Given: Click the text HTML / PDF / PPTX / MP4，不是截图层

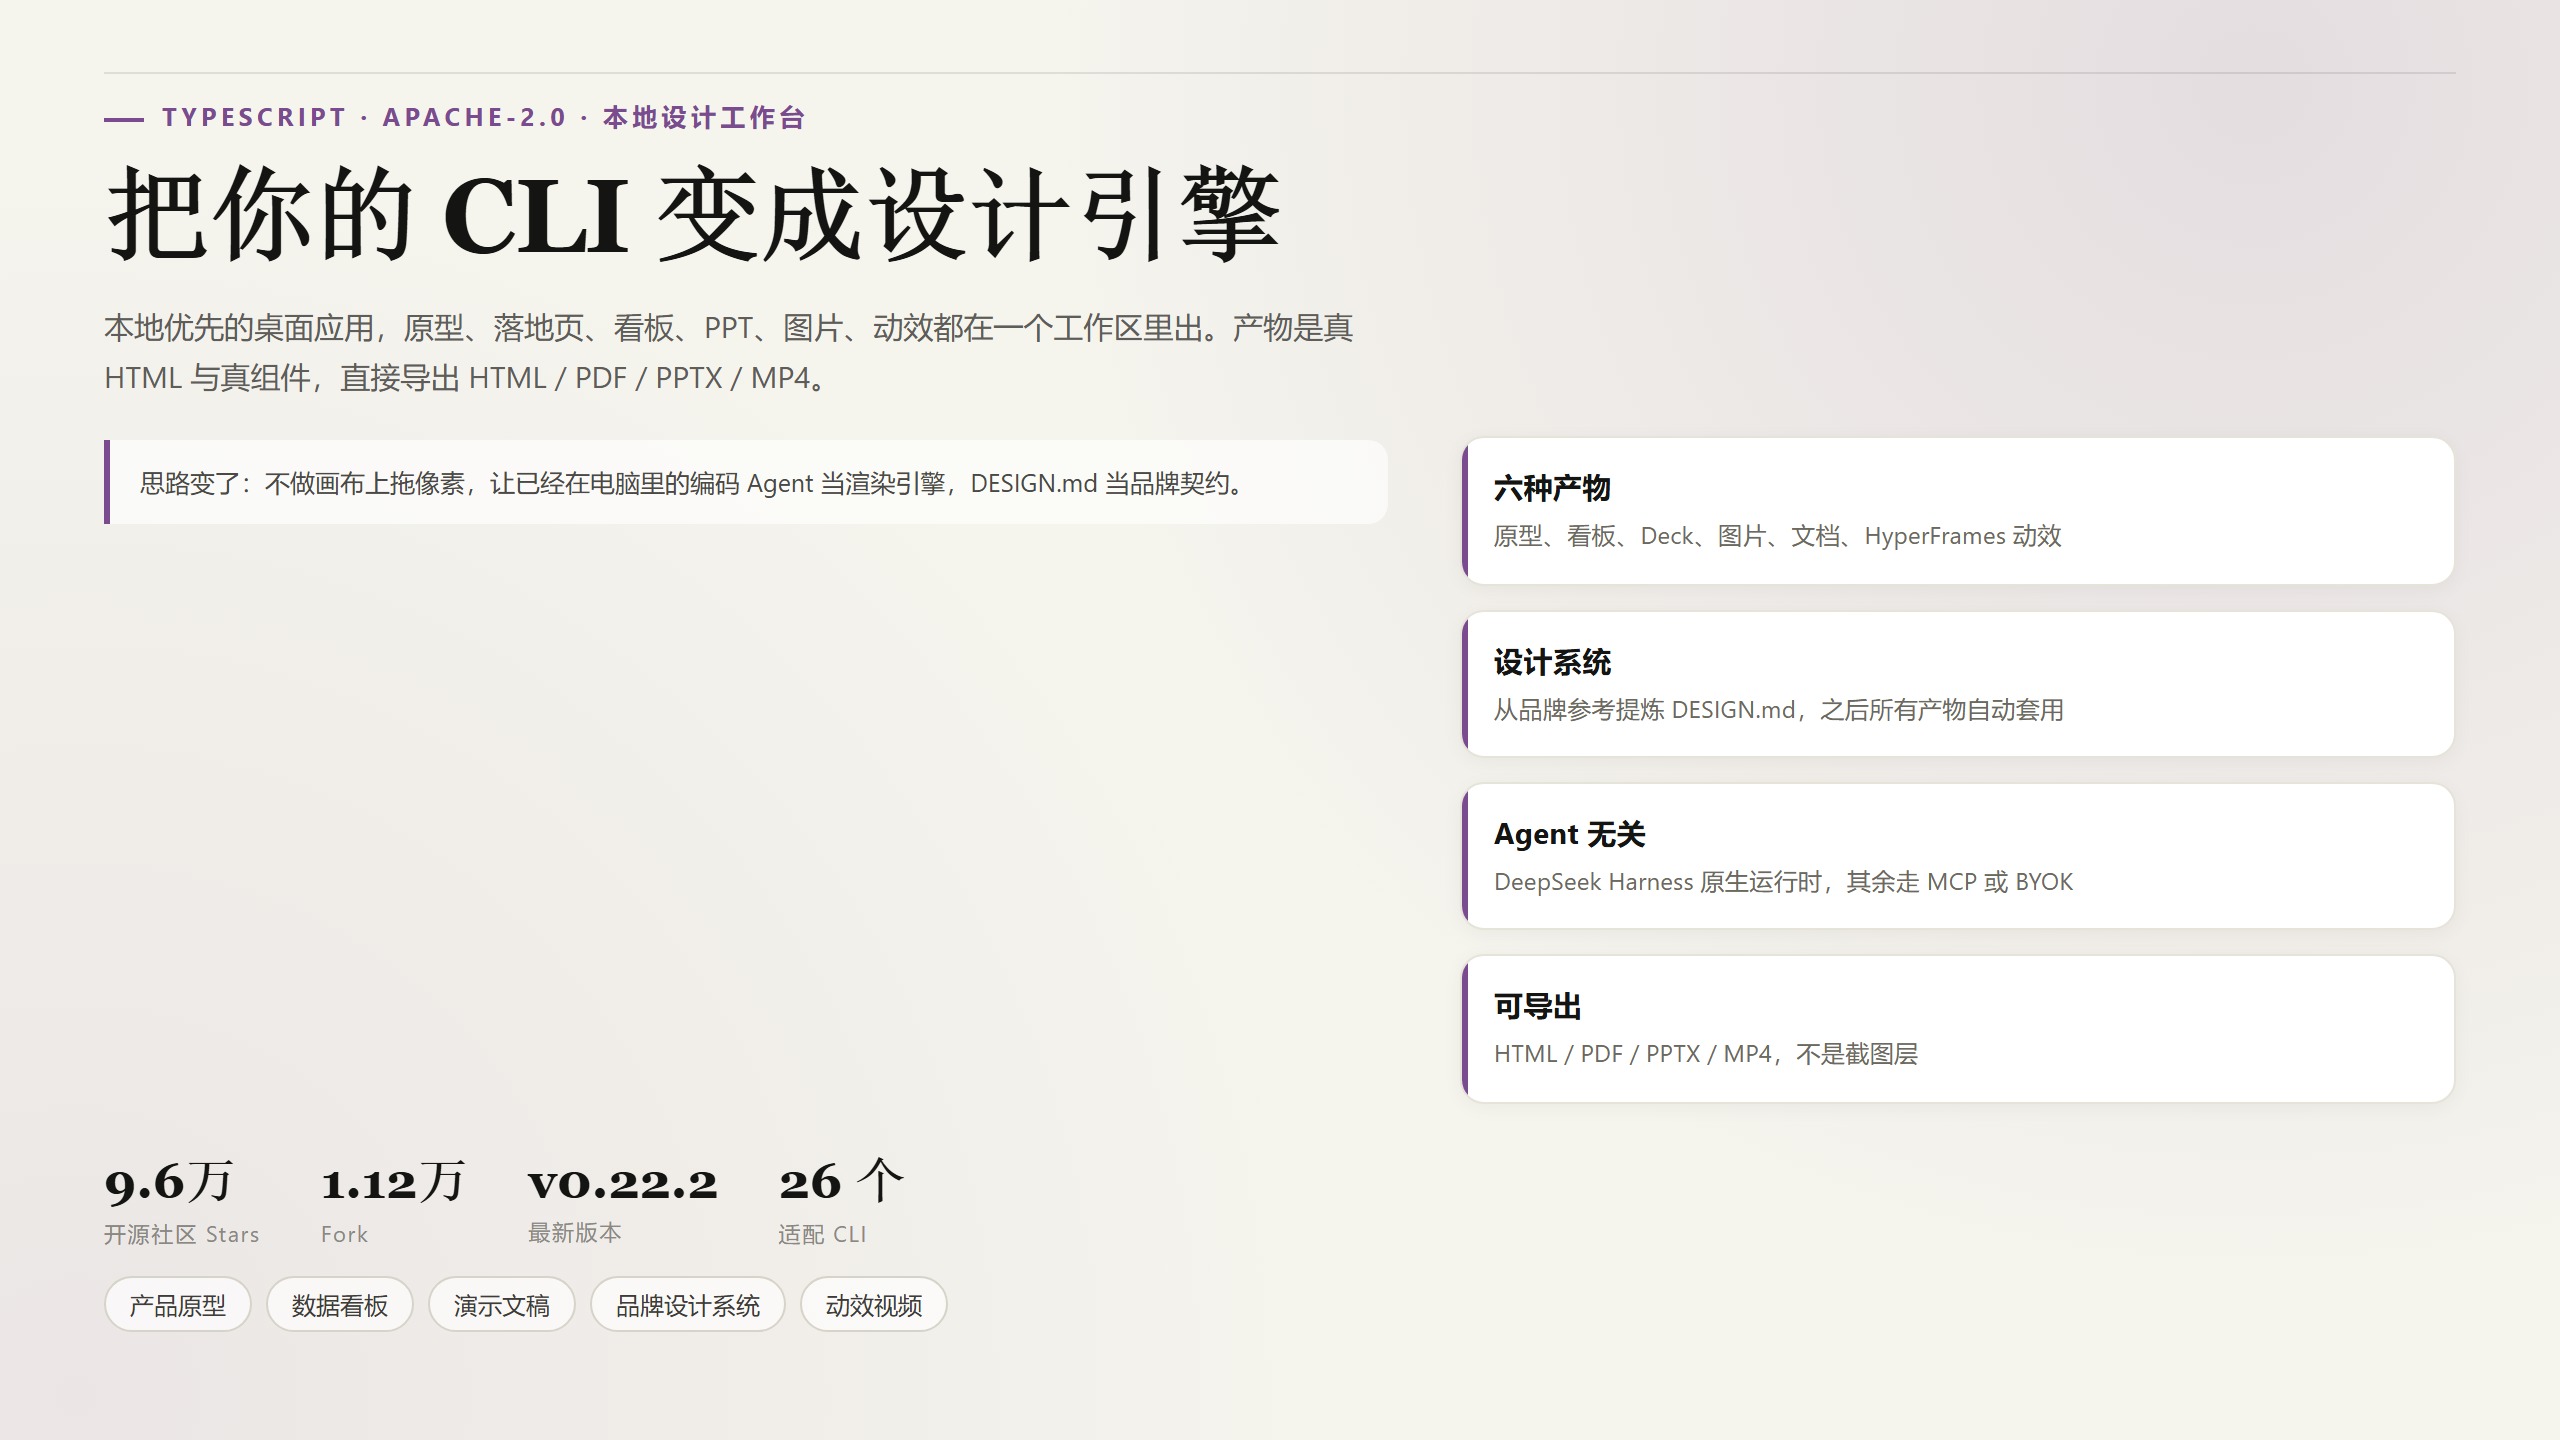Looking at the screenshot, I should pos(1705,1054).
